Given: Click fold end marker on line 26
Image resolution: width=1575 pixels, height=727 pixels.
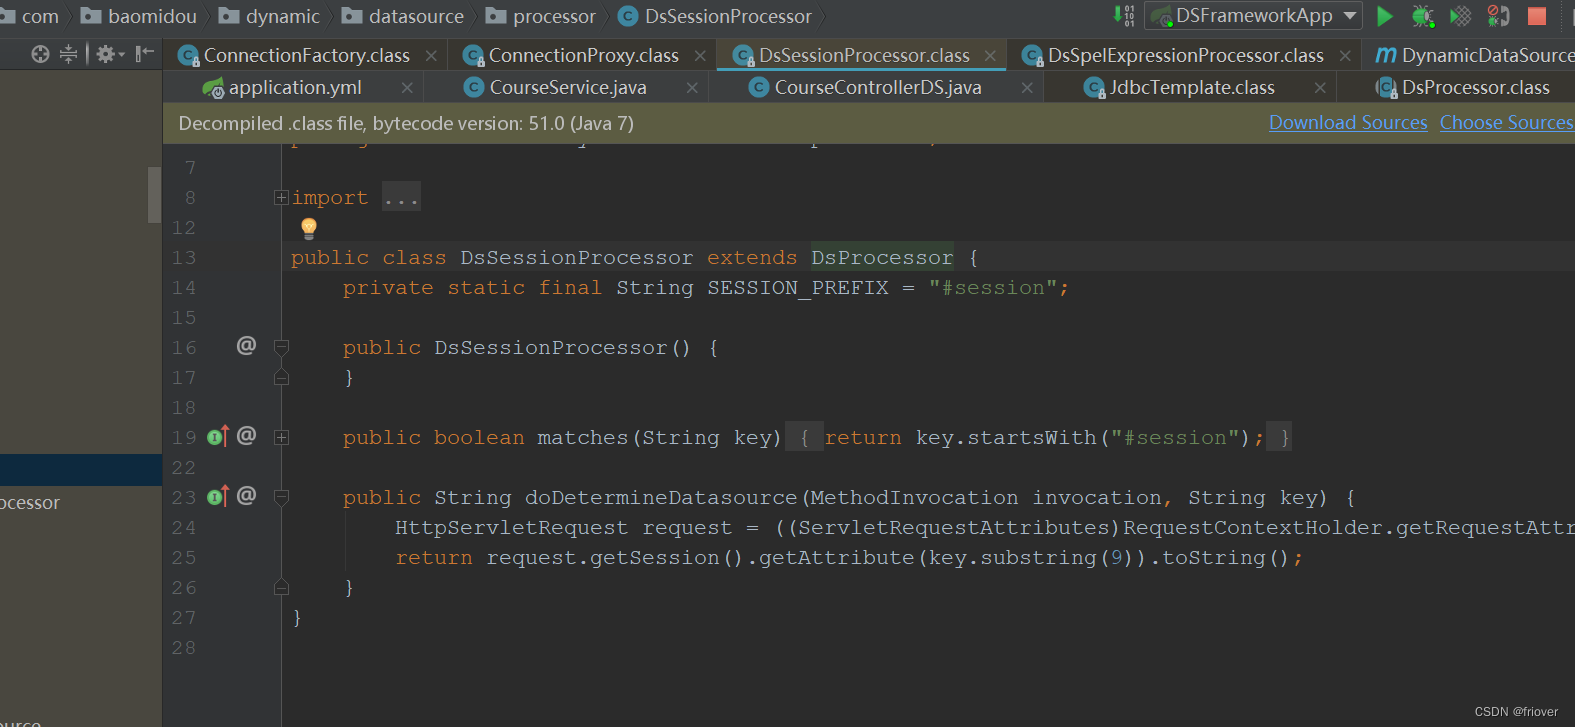Looking at the screenshot, I should pos(281,587).
